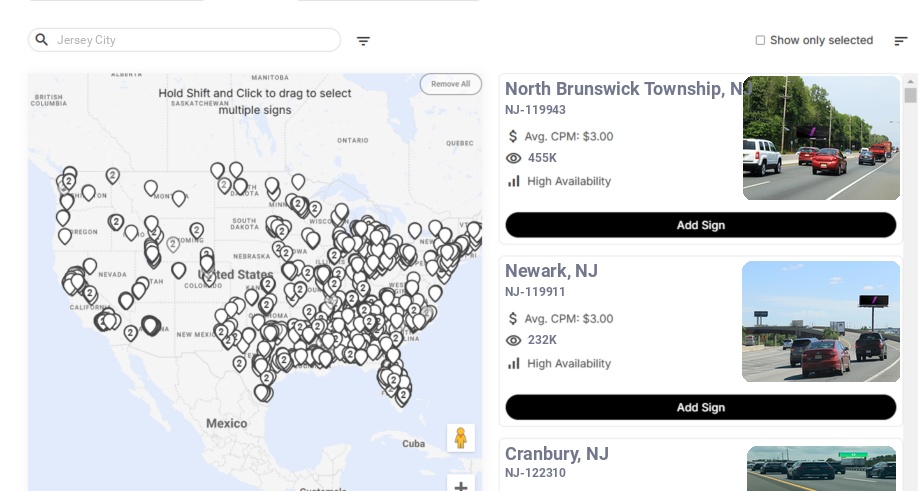Image resolution: width=920 pixels, height=491 pixels.
Task: Open the Newark, NJ listing title
Action: coord(551,271)
